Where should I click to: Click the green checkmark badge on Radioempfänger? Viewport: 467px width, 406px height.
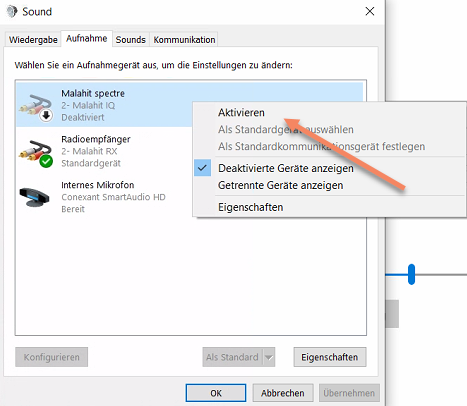pos(46,162)
